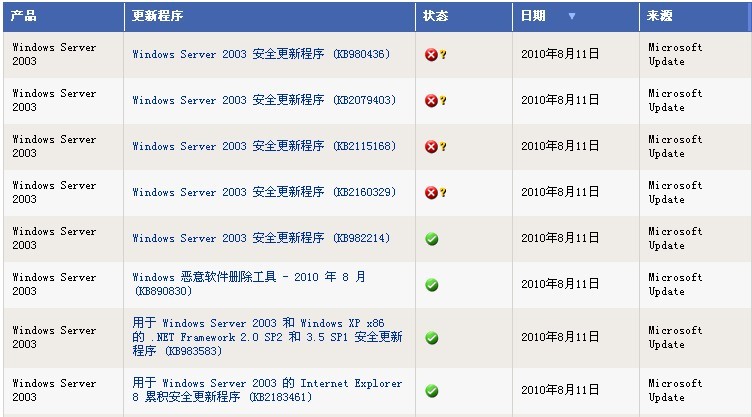Click Microsoft Update source in the KB2160329 row
This screenshot has width=752, height=417.
point(675,192)
